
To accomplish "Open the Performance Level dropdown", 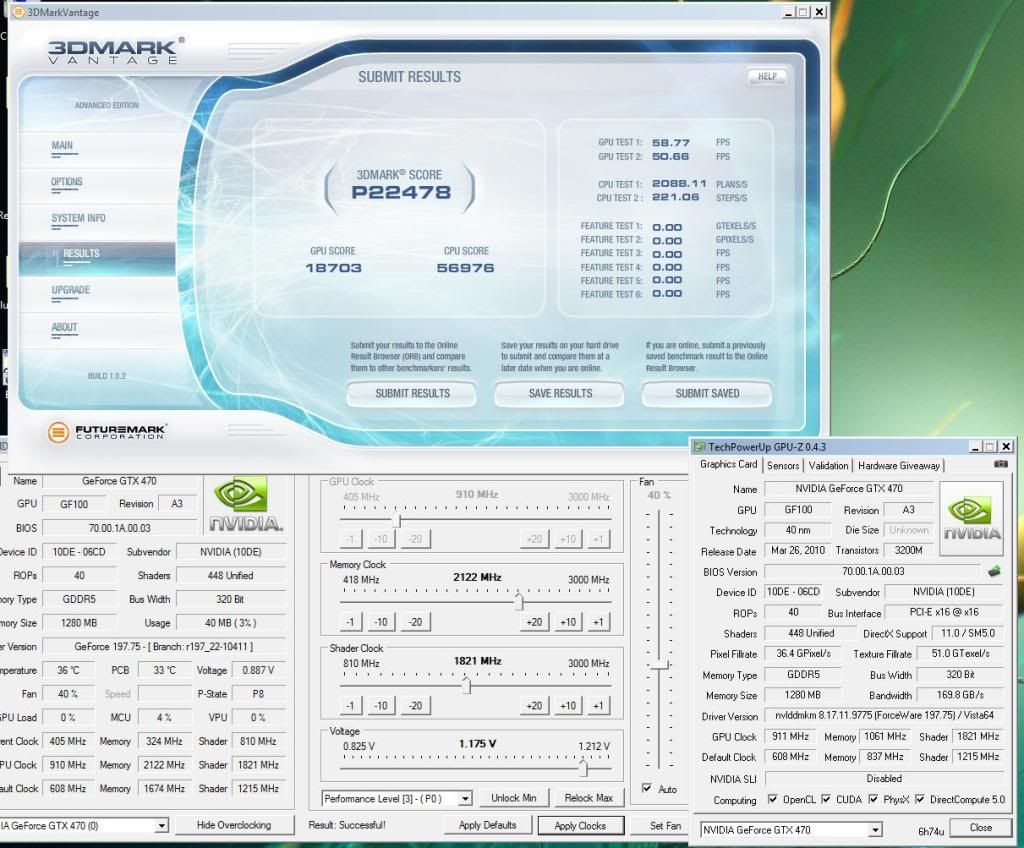I will click(x=464, y=798).
